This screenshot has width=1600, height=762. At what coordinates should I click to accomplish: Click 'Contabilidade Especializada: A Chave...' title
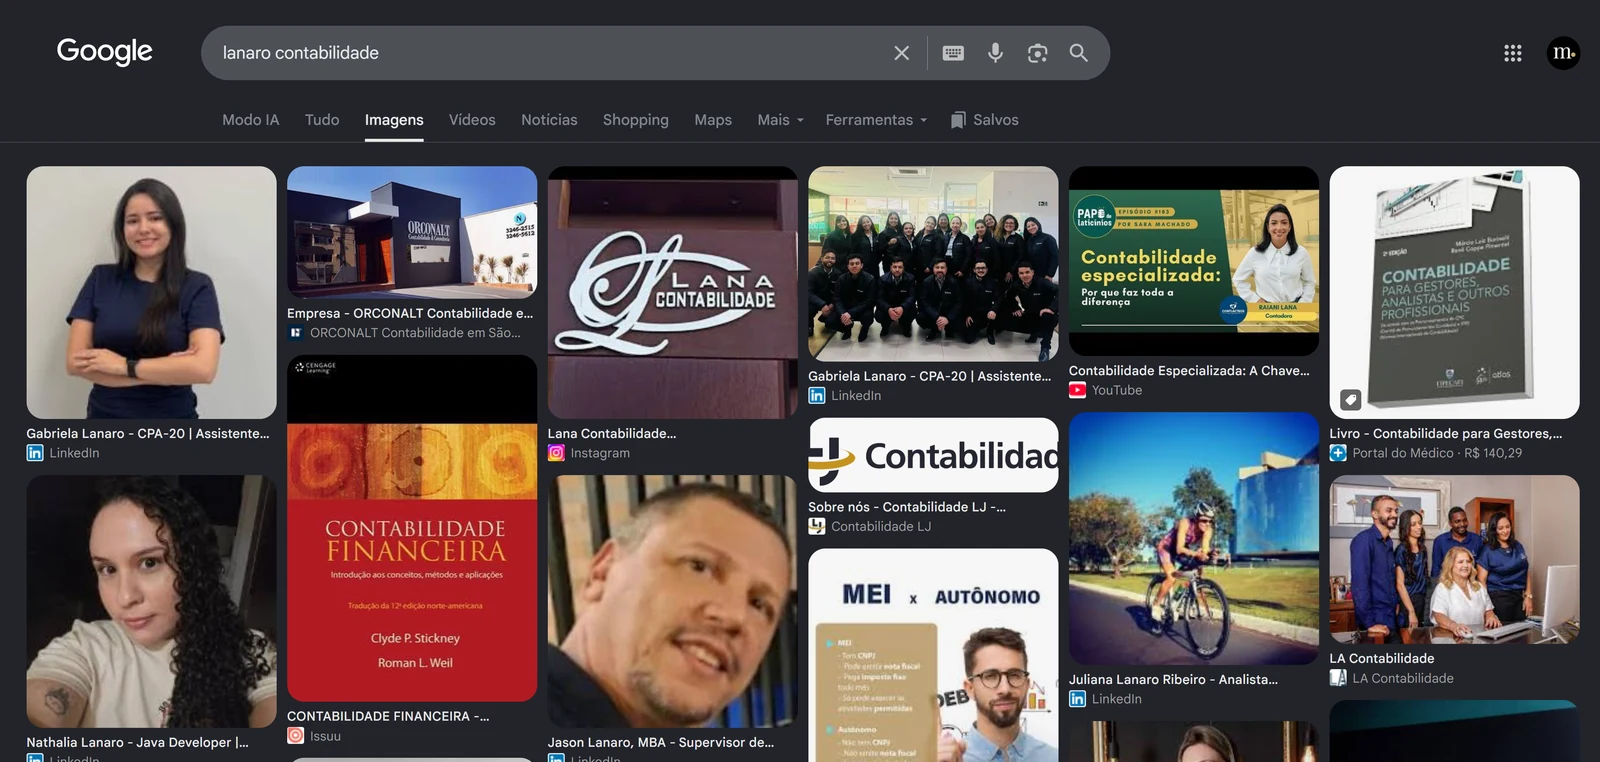click(1189, 370)
